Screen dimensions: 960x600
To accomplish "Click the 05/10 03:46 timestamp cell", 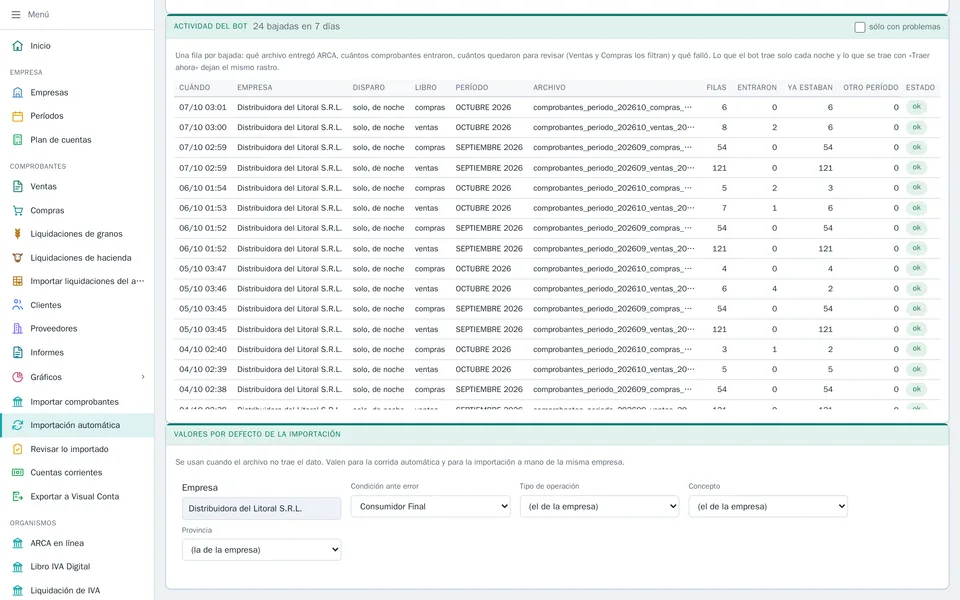I will [203, 289].
